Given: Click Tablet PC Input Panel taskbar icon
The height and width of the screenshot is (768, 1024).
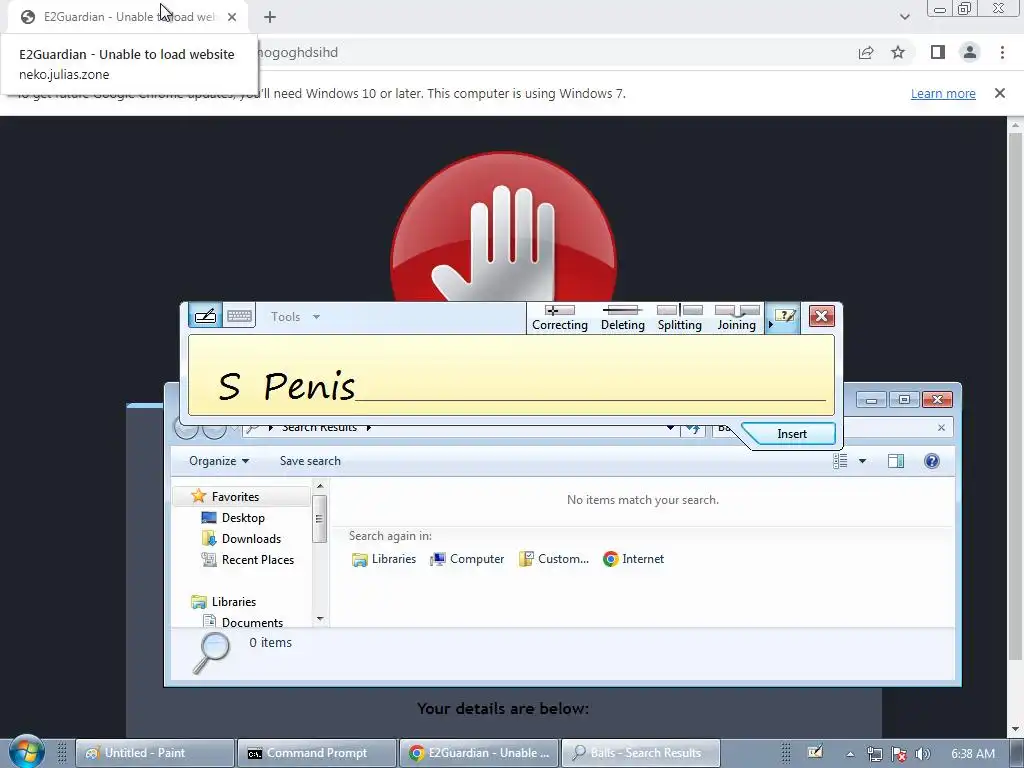Looking at the screenshot, I should tap(815, 753).
